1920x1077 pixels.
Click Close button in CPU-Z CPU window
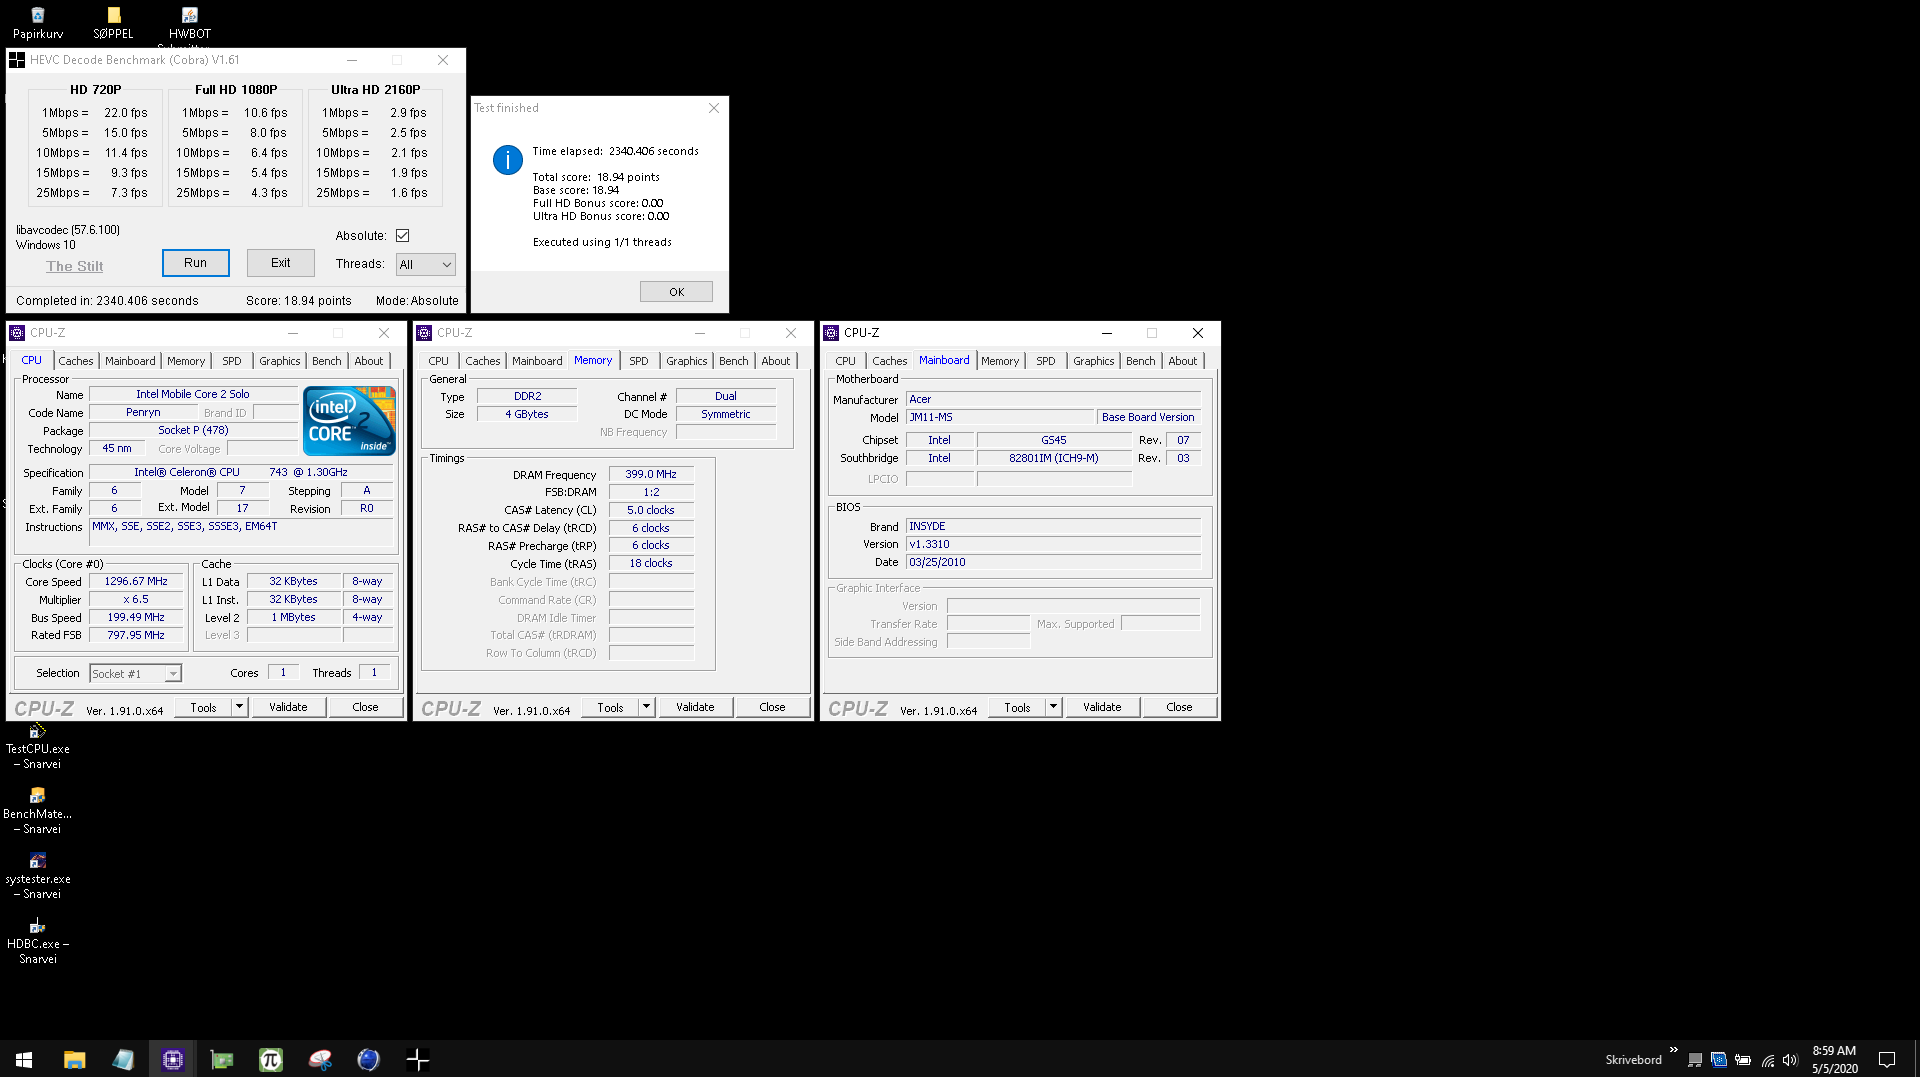(365, 707)
